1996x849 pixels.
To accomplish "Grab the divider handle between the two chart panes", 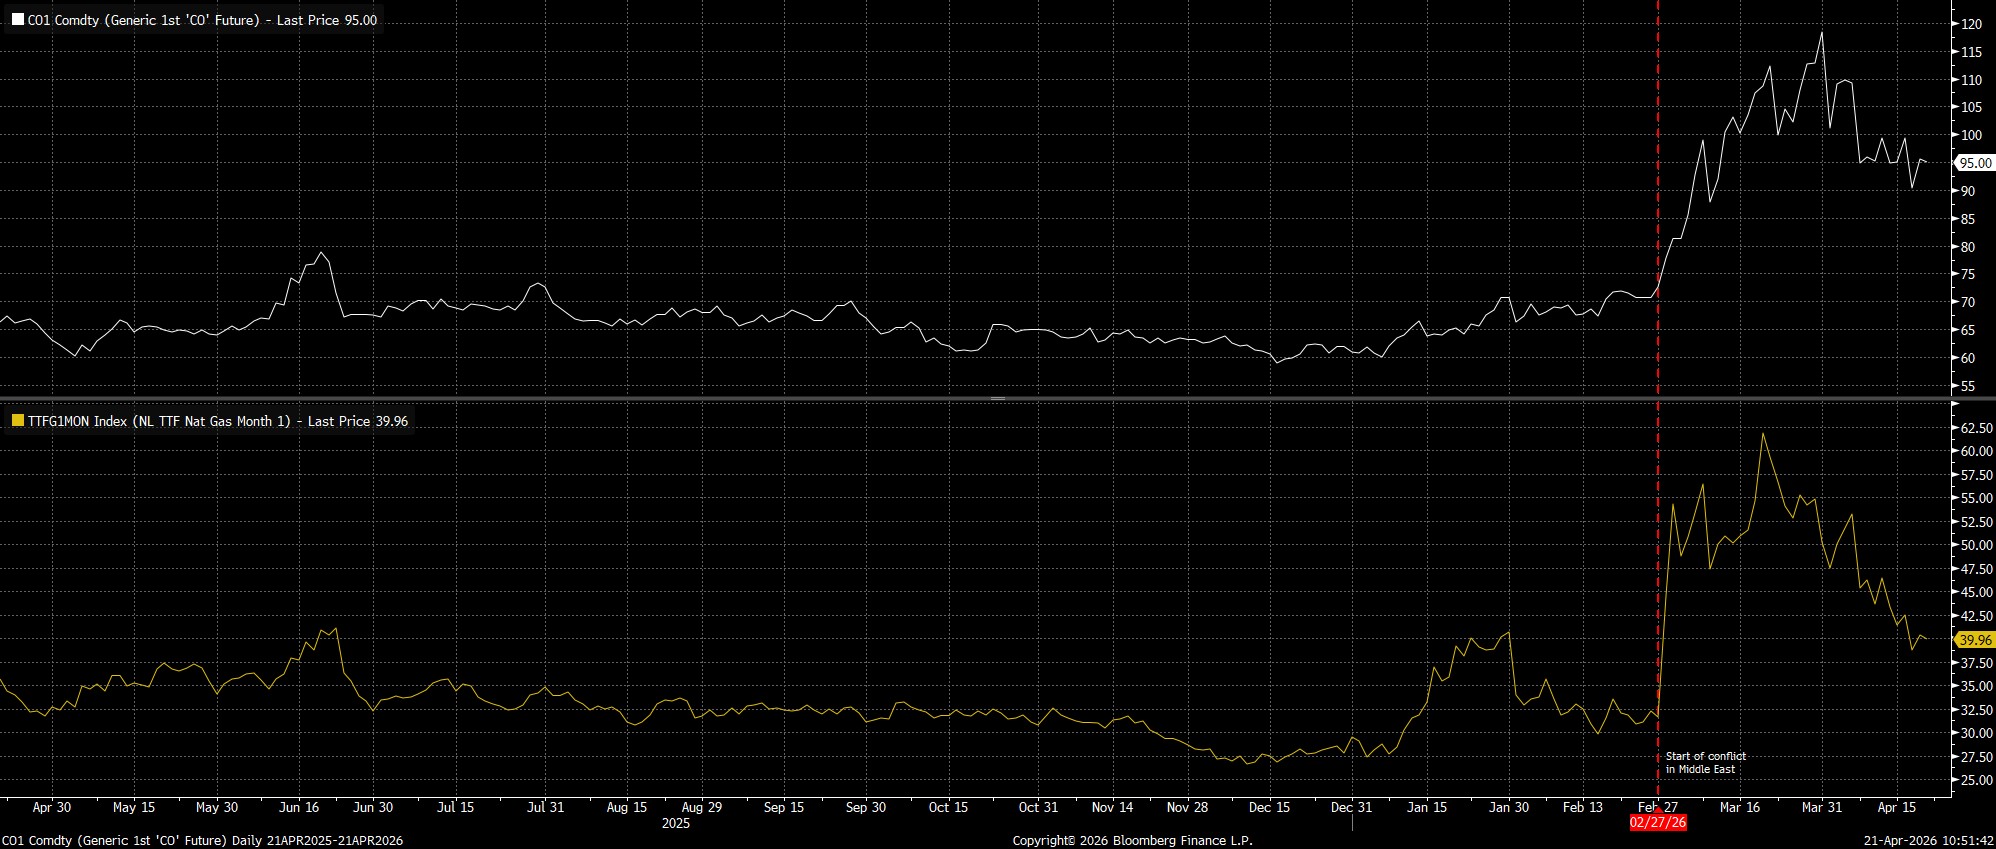I will tap(997, 399).
